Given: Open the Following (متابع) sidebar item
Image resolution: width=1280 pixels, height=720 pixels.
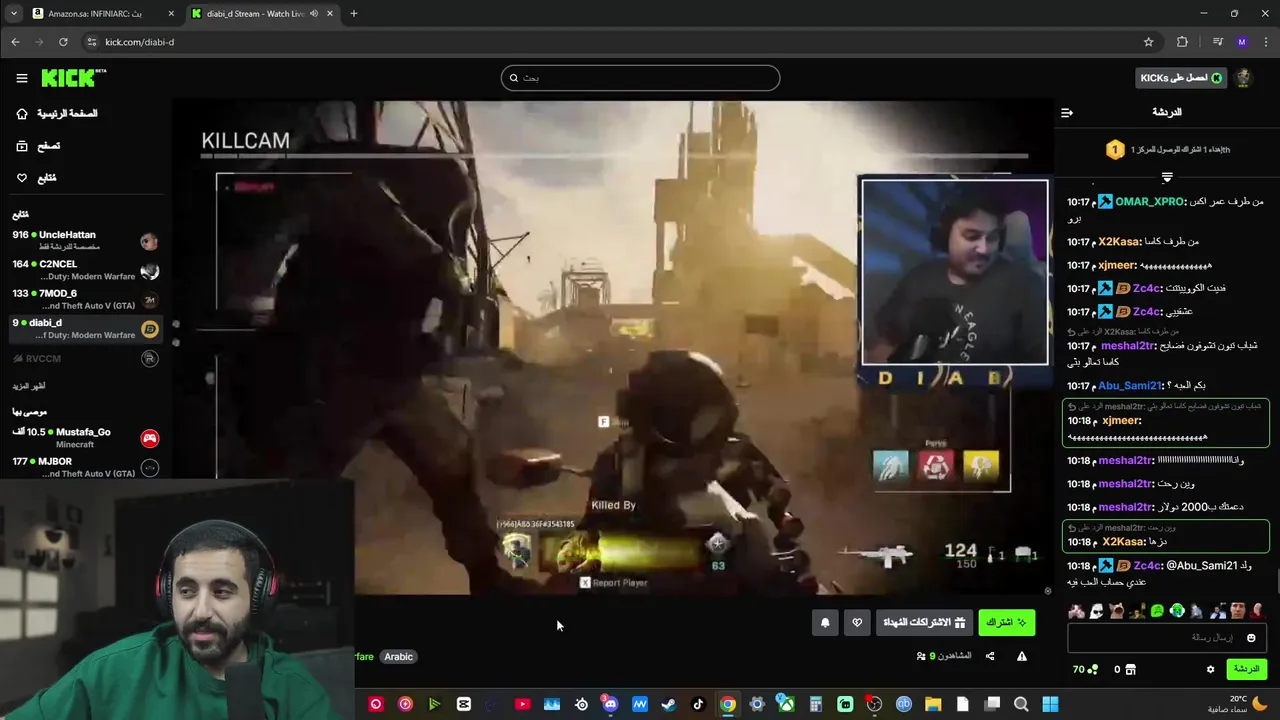Looking at the screenshot, I should click(36, 178).
